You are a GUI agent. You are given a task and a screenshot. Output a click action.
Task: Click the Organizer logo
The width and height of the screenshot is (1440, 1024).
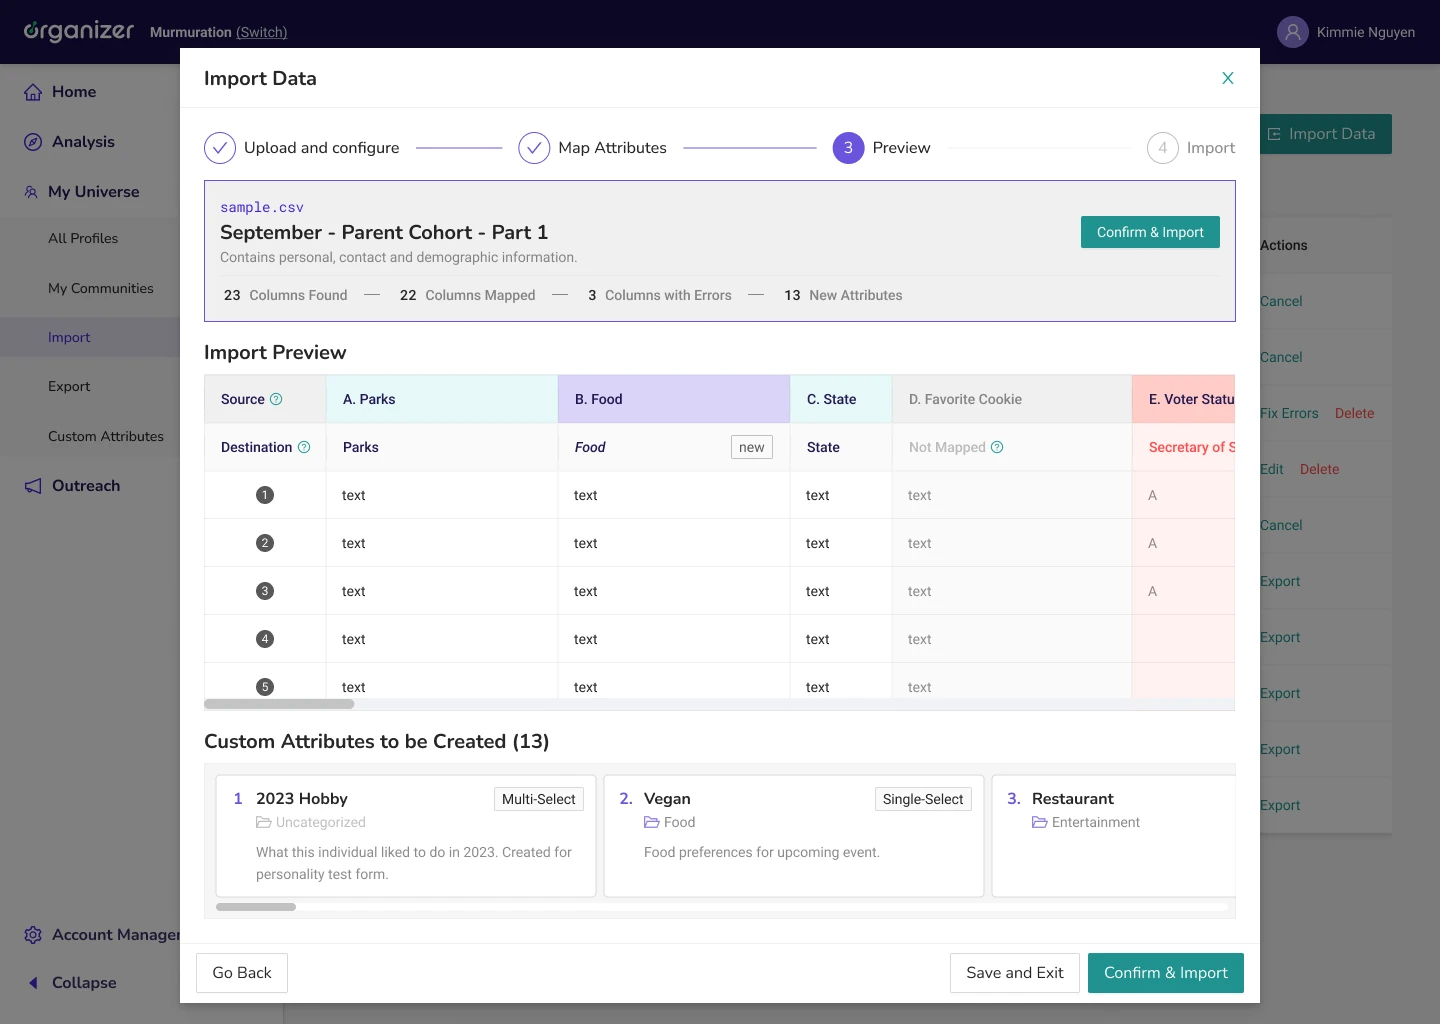pos(78,31)
